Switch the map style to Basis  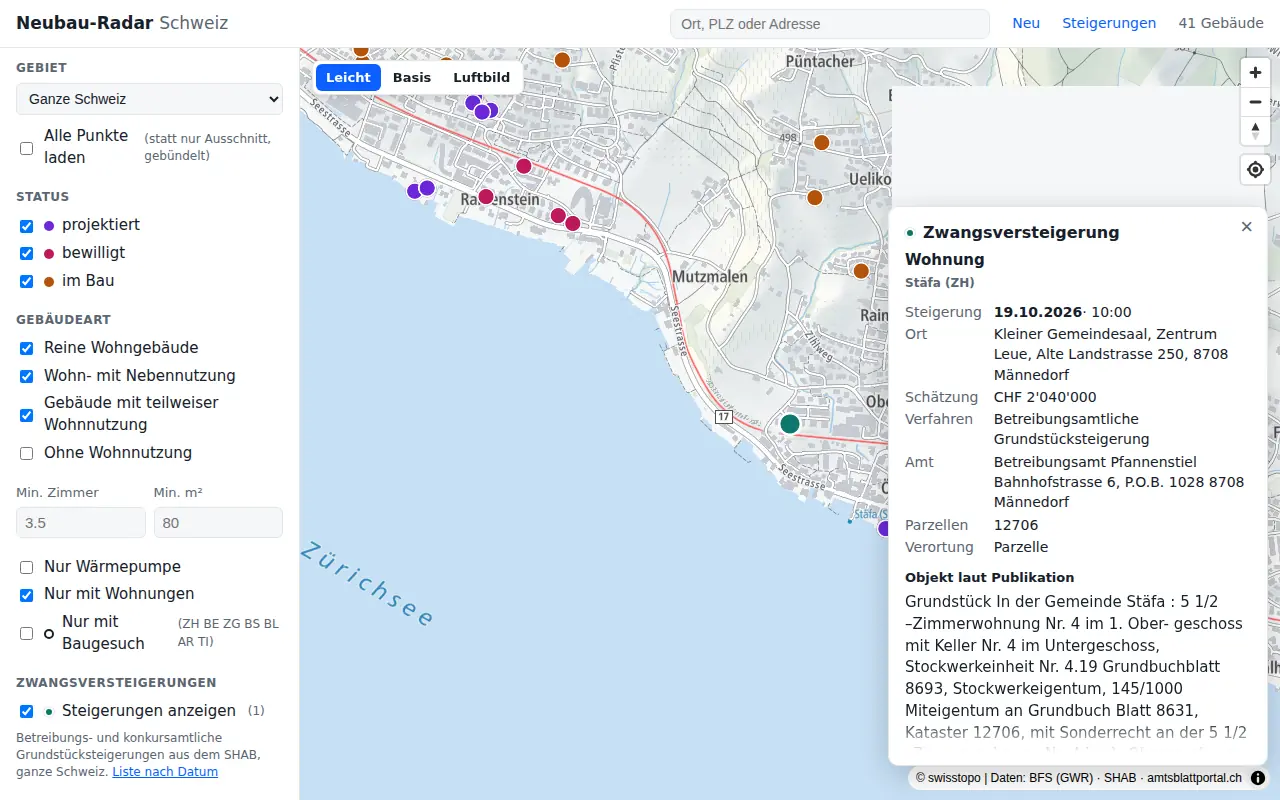pyautogui.click(x=412, y=78)
